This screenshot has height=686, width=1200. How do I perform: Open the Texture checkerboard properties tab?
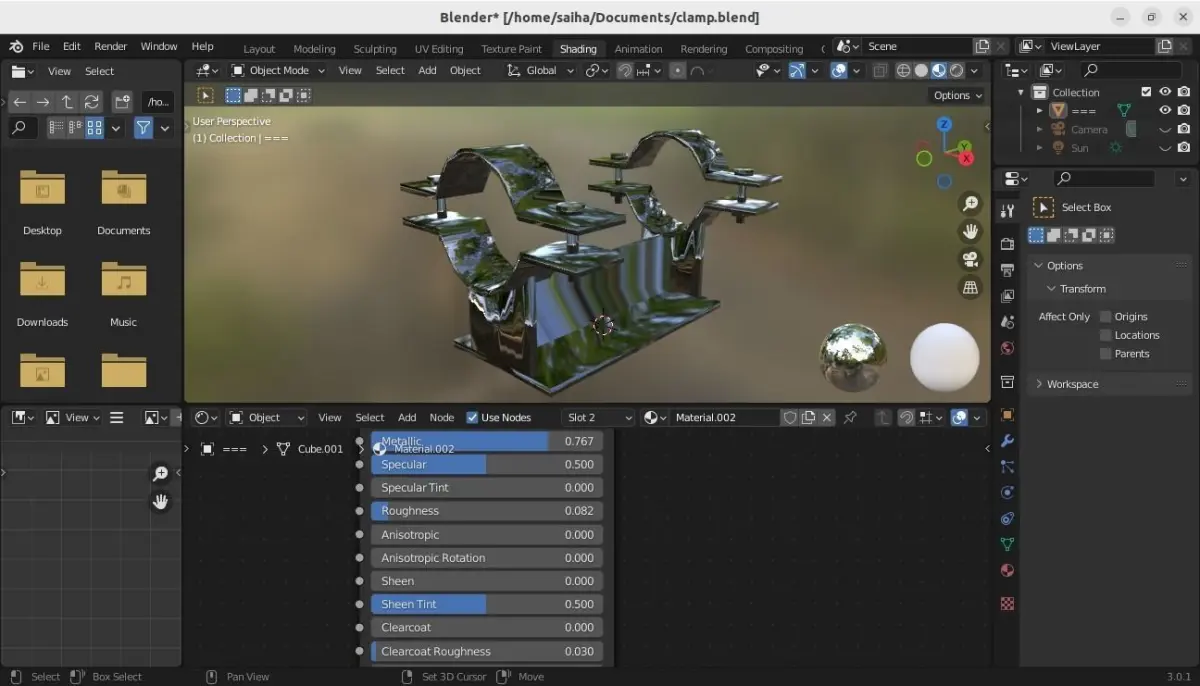1007,603
